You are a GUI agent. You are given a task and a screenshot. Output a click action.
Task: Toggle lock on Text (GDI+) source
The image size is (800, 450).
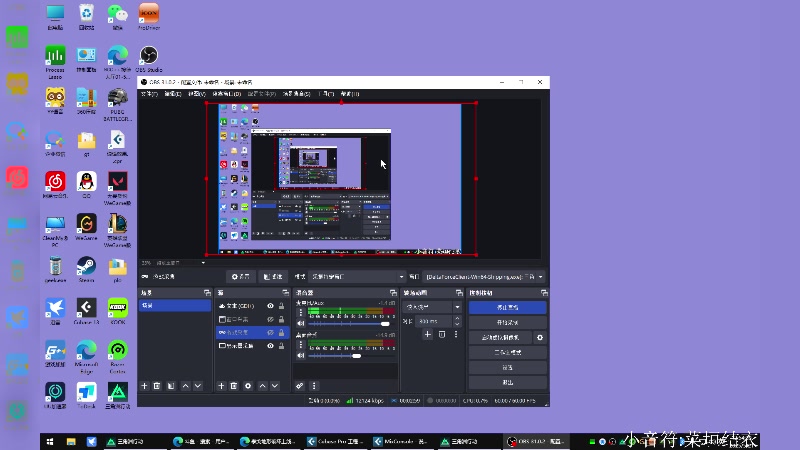coord(281,306)
